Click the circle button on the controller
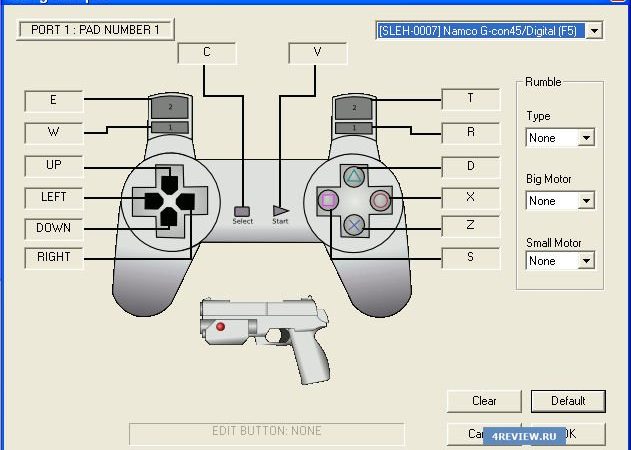631x450 pixels. tap(380, 200)
